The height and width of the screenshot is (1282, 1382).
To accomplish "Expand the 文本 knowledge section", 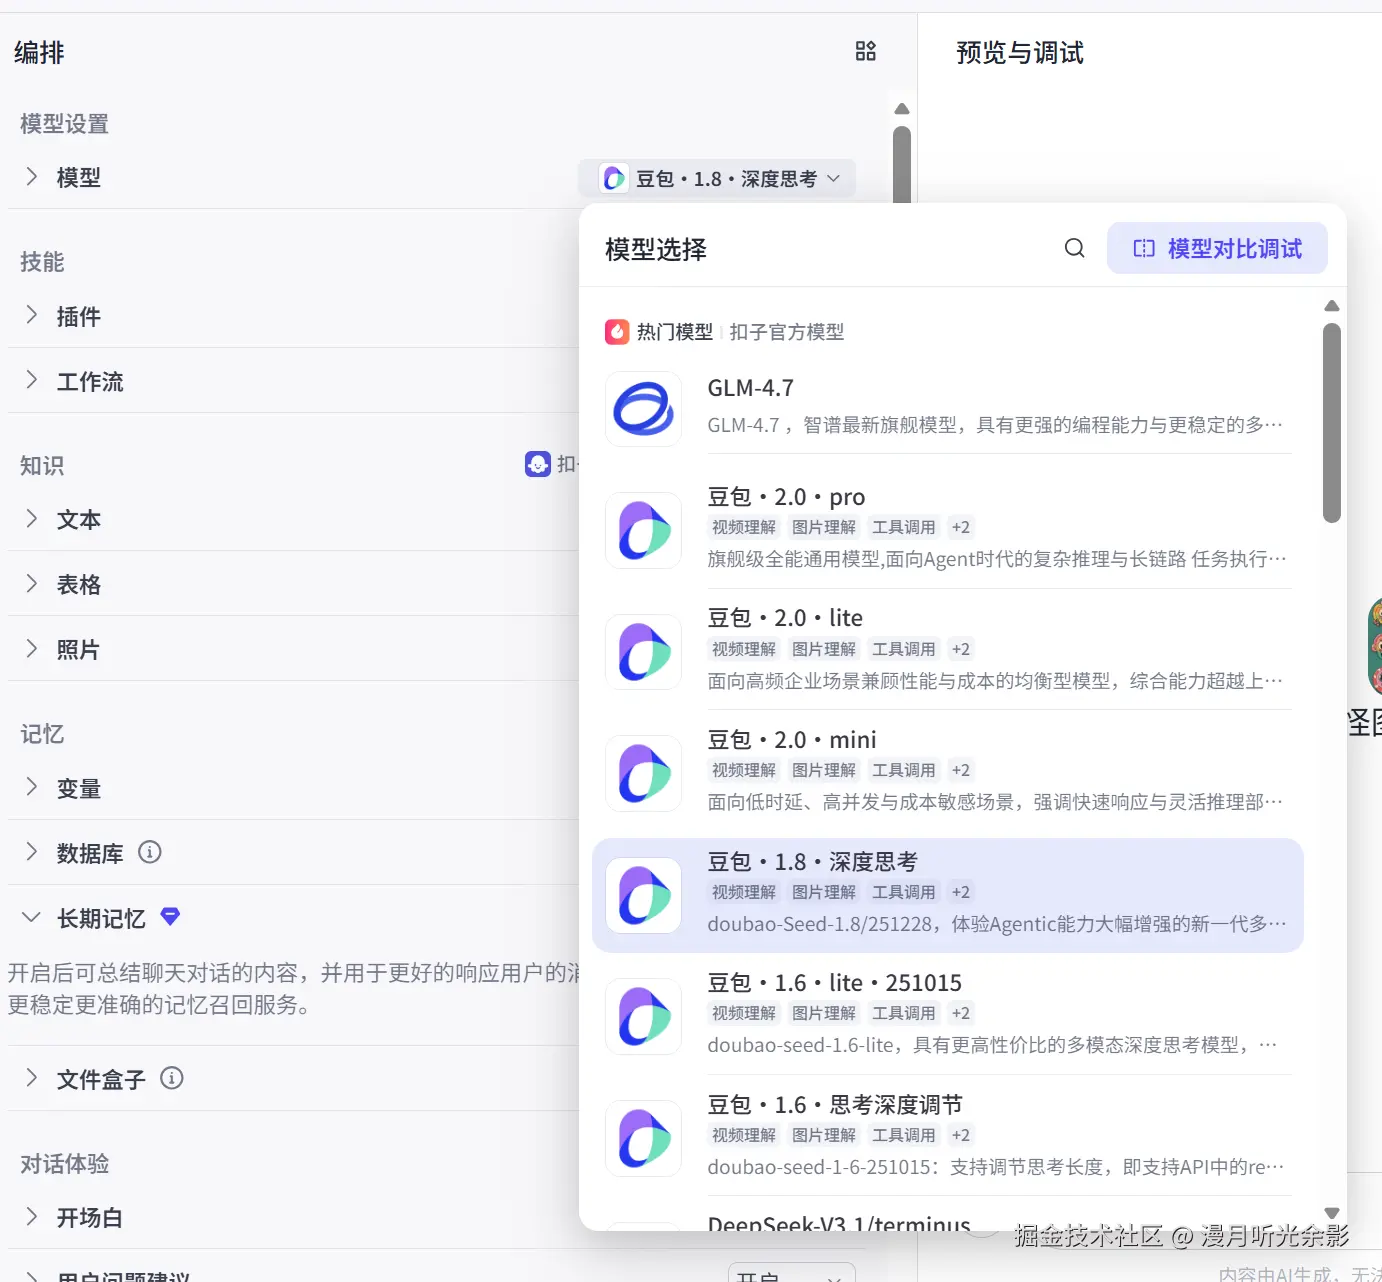I will point(32,518).
